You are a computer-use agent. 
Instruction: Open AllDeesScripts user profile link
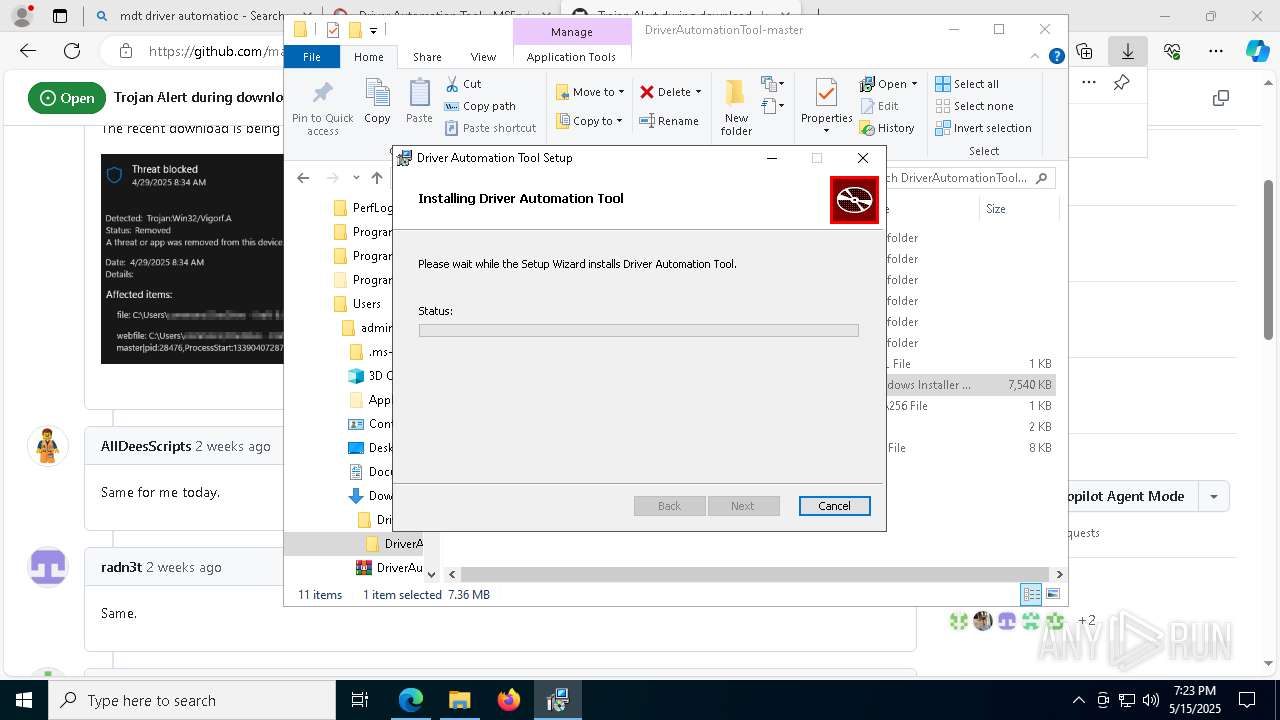[x=146, y=446]
